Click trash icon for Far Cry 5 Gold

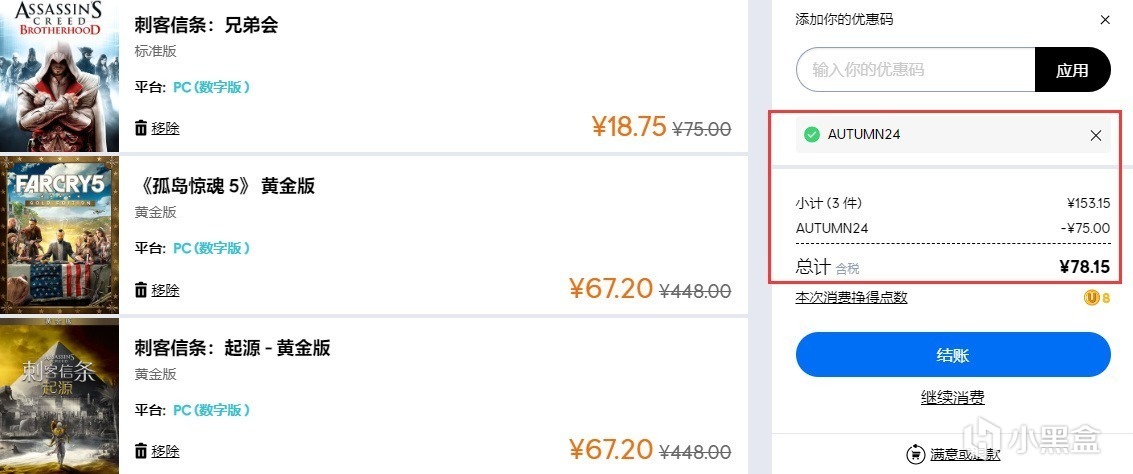(x=141, y=290)
